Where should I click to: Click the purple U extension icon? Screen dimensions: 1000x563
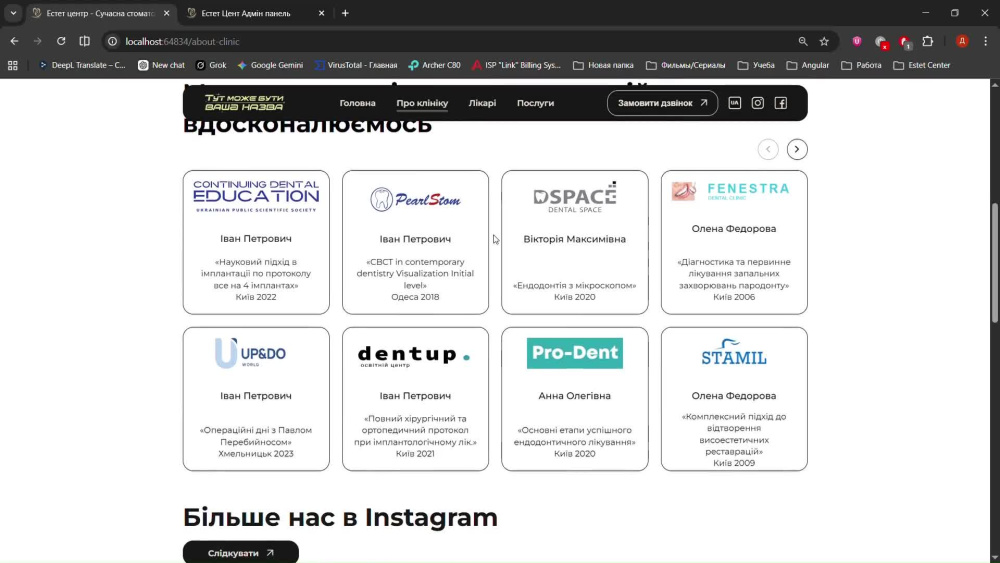[x=857, y=41]
